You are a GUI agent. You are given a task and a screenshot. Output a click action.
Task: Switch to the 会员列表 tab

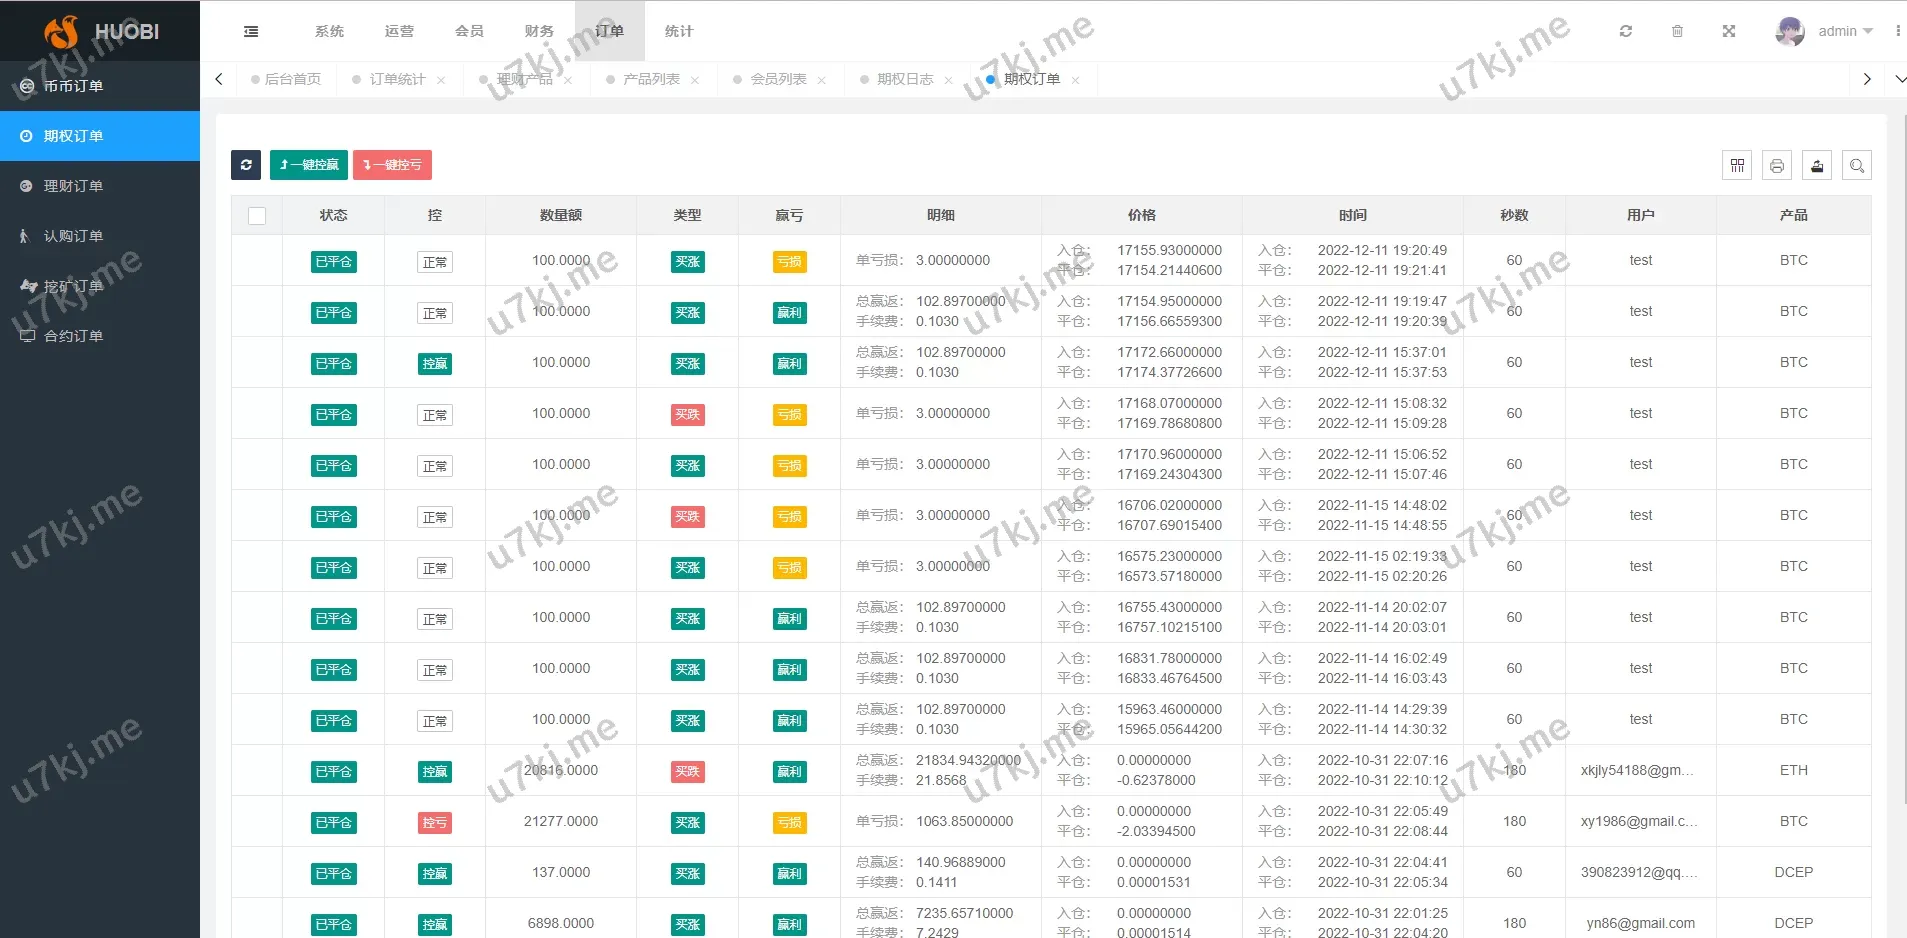(778, 80)
